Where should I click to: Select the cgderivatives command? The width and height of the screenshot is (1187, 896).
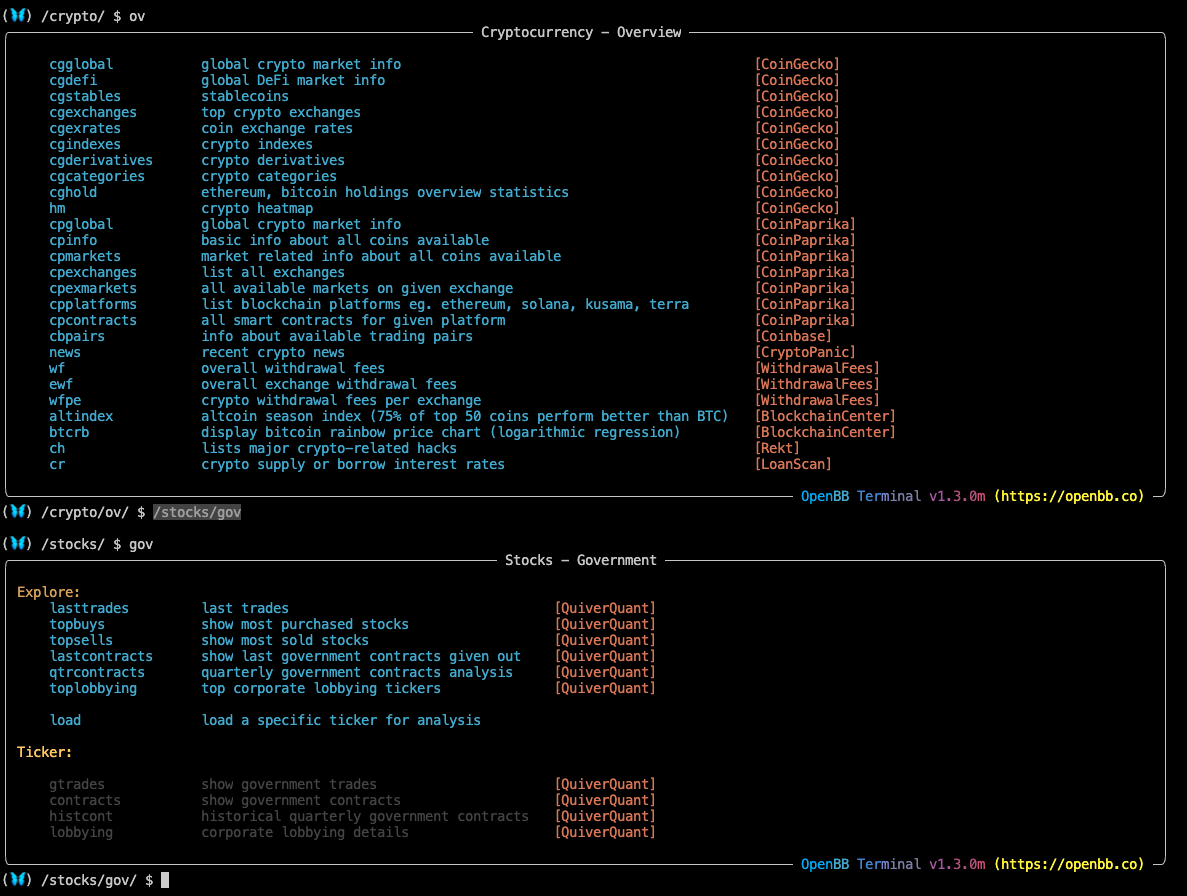click(101, 160)
